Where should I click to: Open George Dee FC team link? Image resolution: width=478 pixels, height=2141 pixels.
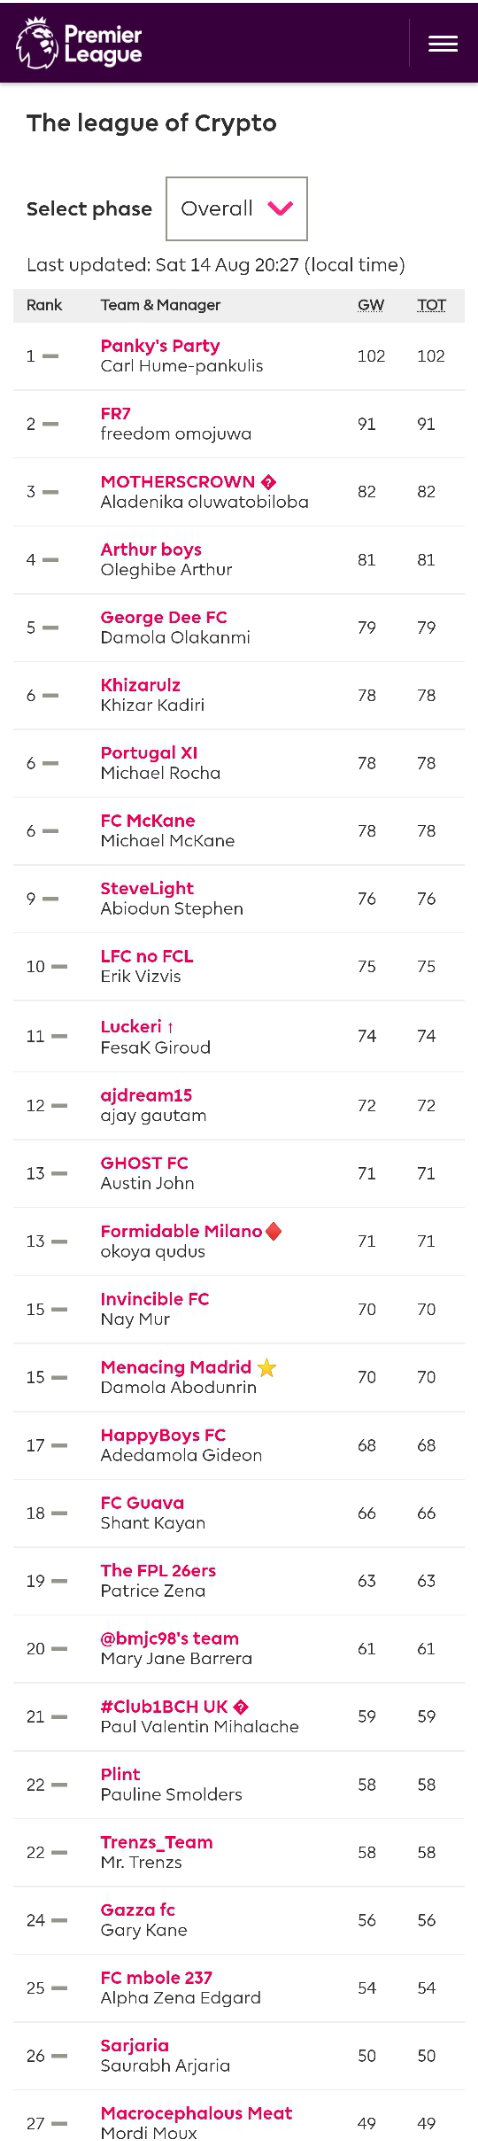164,617
